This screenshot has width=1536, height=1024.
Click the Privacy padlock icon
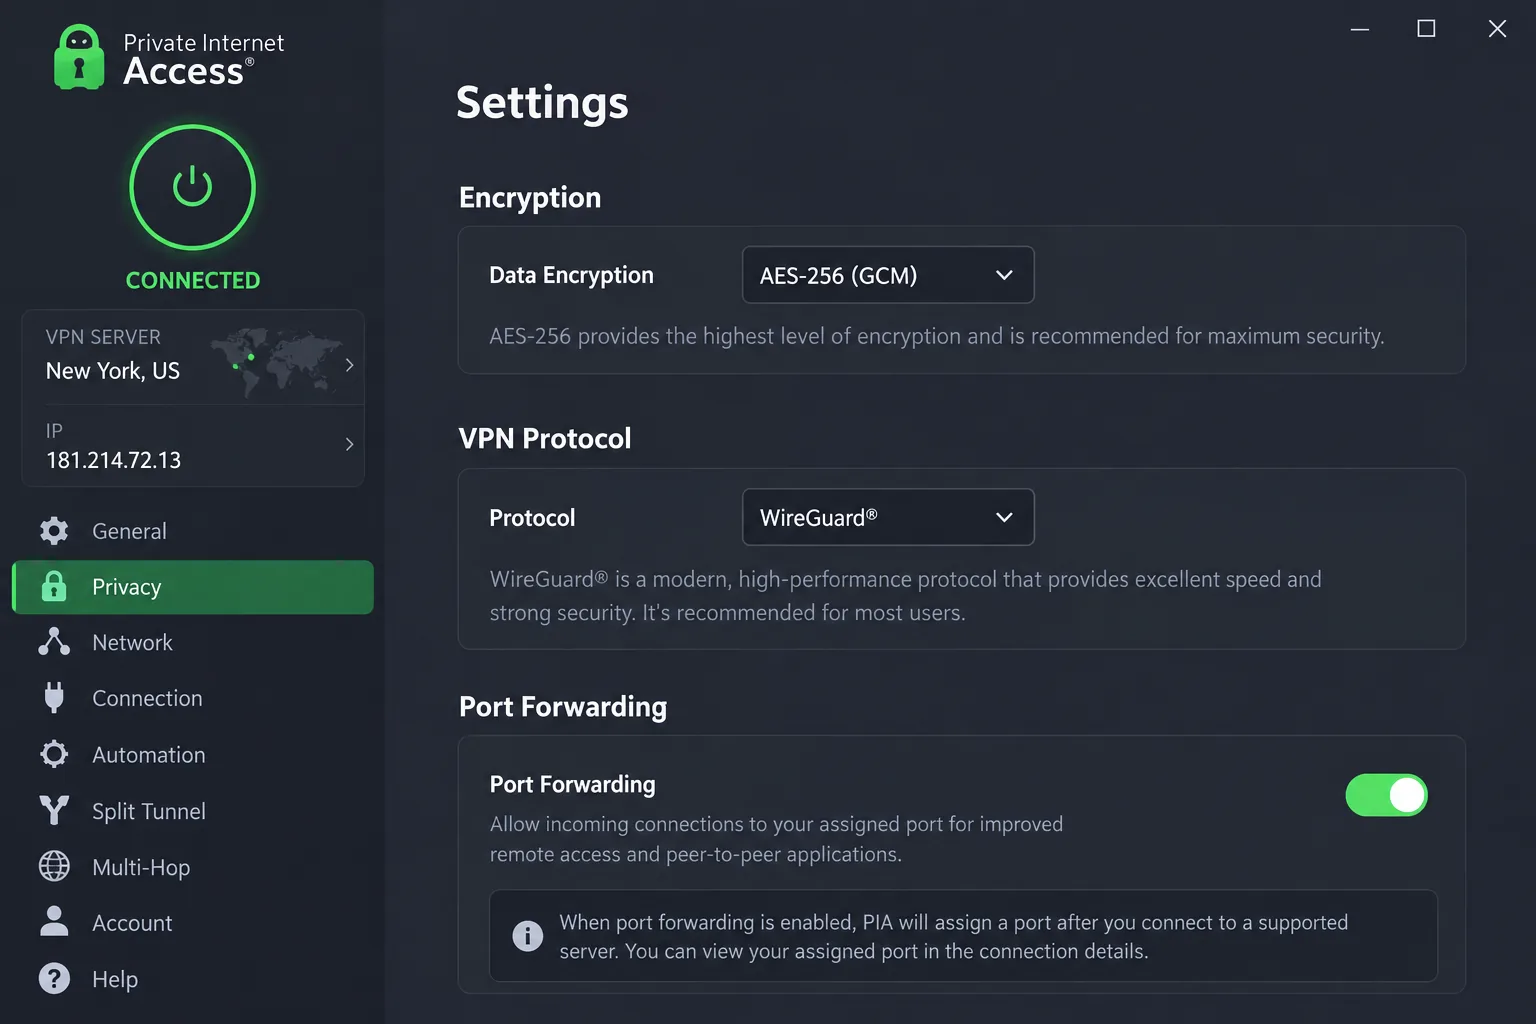click(54, 587)
